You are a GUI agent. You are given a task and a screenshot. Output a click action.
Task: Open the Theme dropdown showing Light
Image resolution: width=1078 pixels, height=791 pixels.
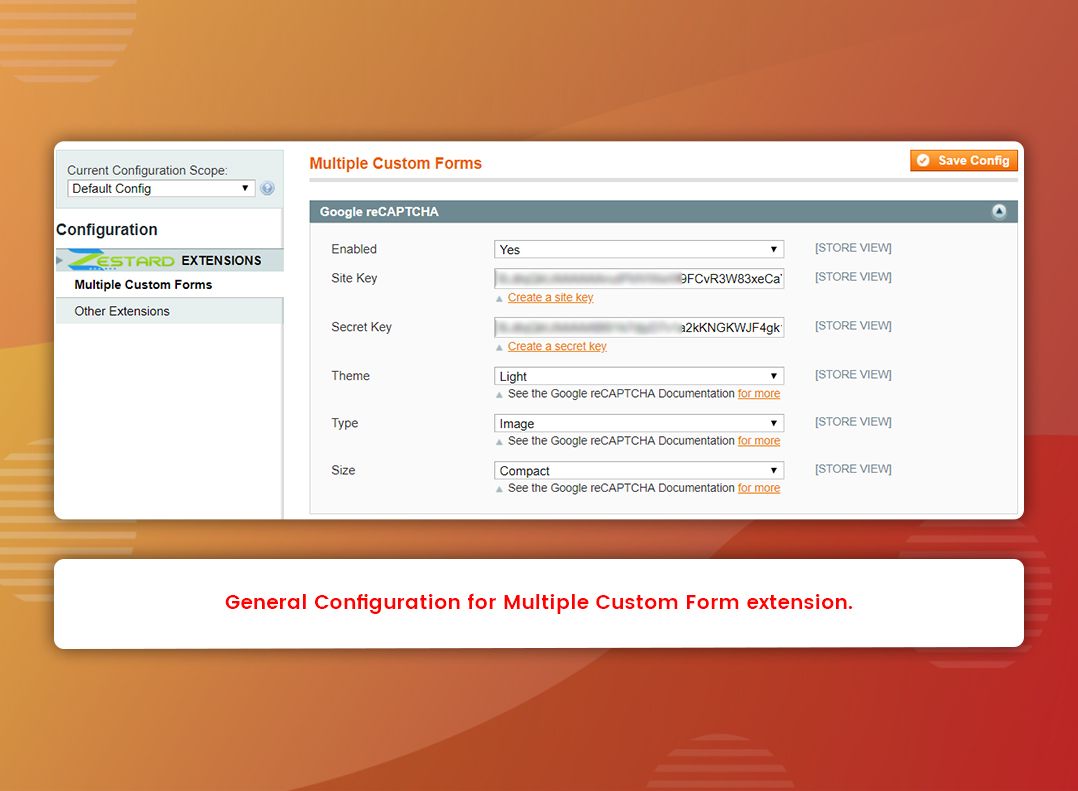[638, 375]
